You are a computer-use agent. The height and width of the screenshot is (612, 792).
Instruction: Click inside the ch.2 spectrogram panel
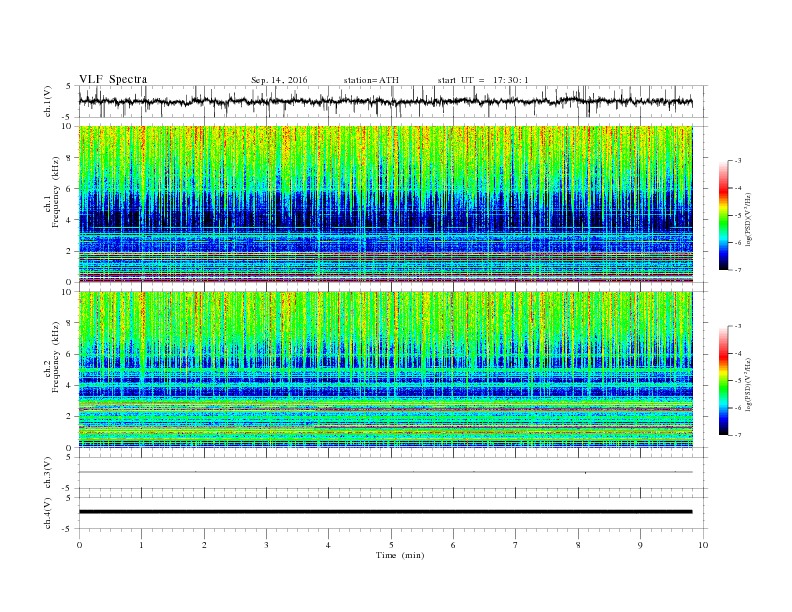(385, 369)
